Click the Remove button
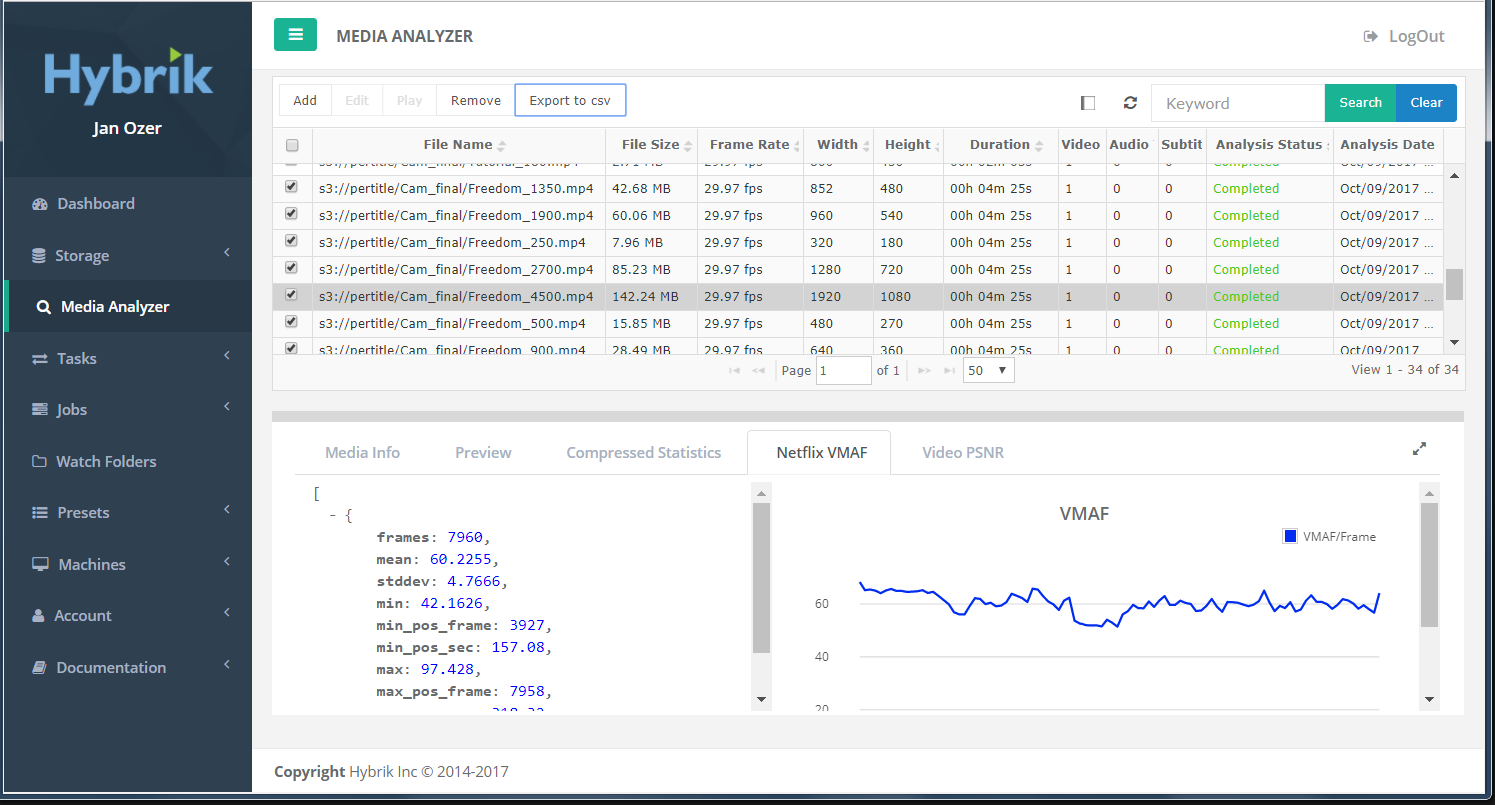The width and height of the screenshot is (1495, 805). click(476, 101)
